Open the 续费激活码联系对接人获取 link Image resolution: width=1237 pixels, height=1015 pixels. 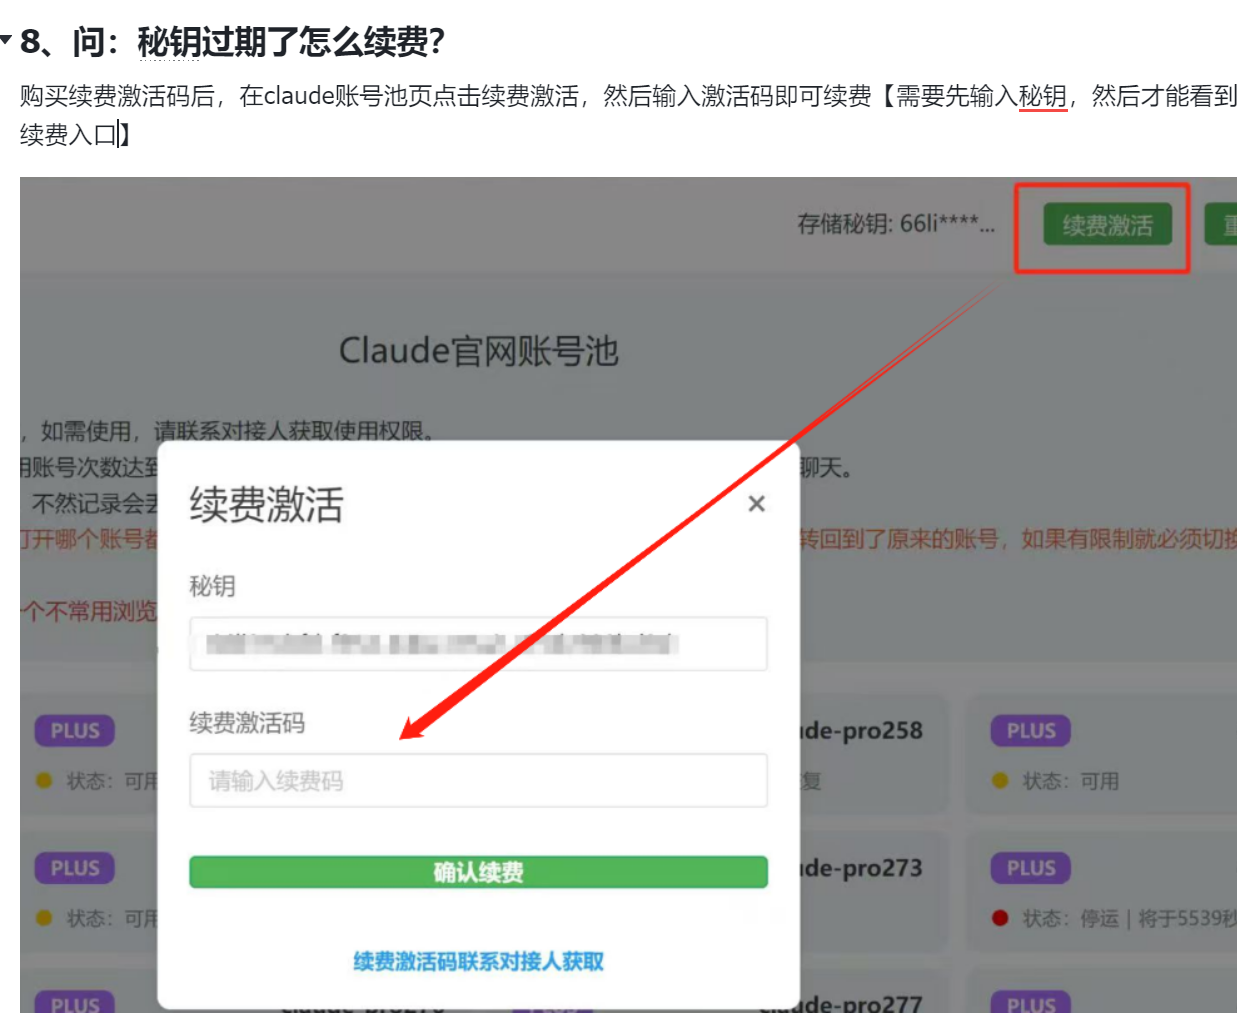pyautogui.click(x=478, y=962)
